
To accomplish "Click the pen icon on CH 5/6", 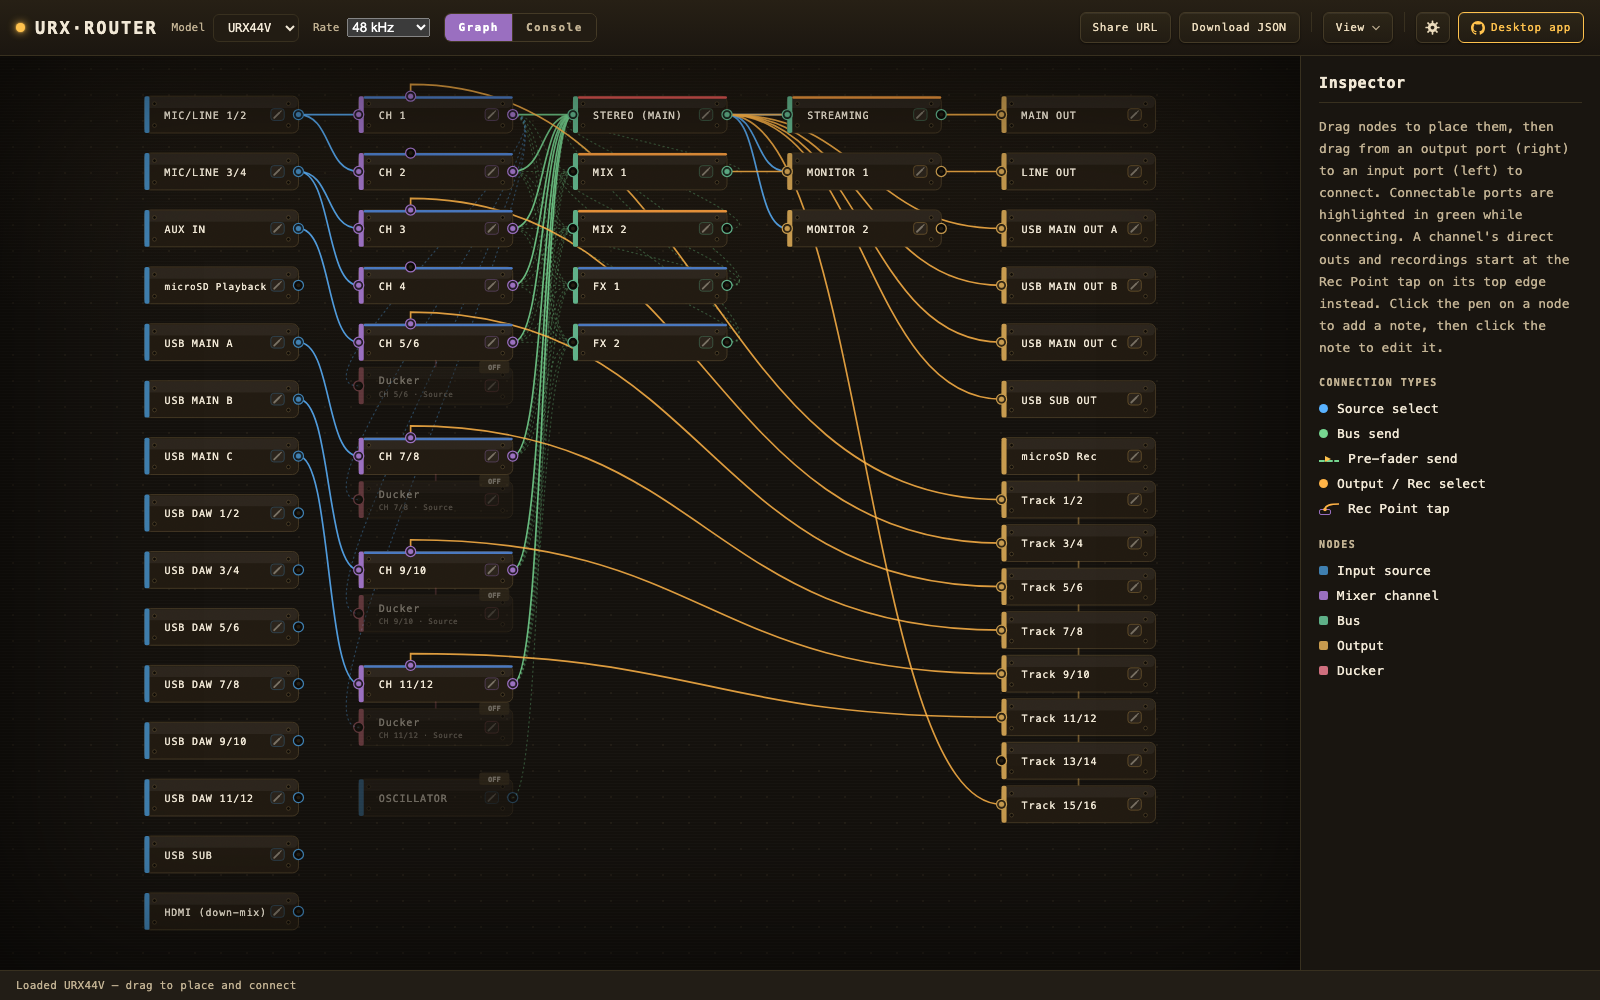I will (x=491, y=343).
